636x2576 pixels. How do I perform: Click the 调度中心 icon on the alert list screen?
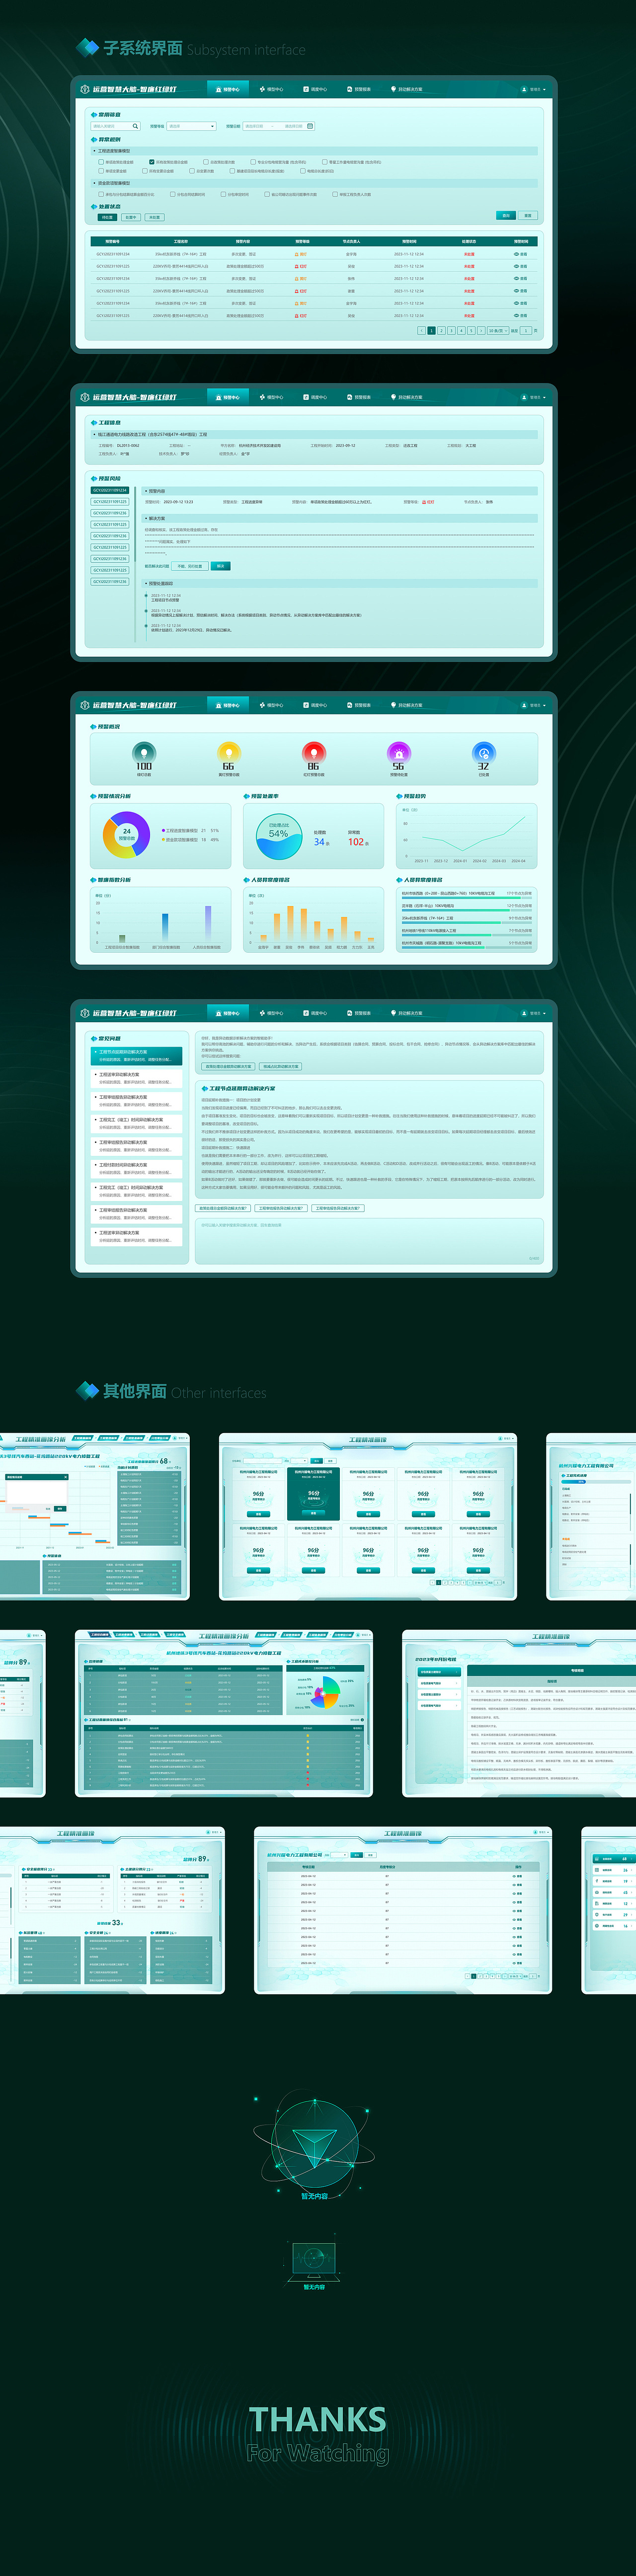[306, 89]
